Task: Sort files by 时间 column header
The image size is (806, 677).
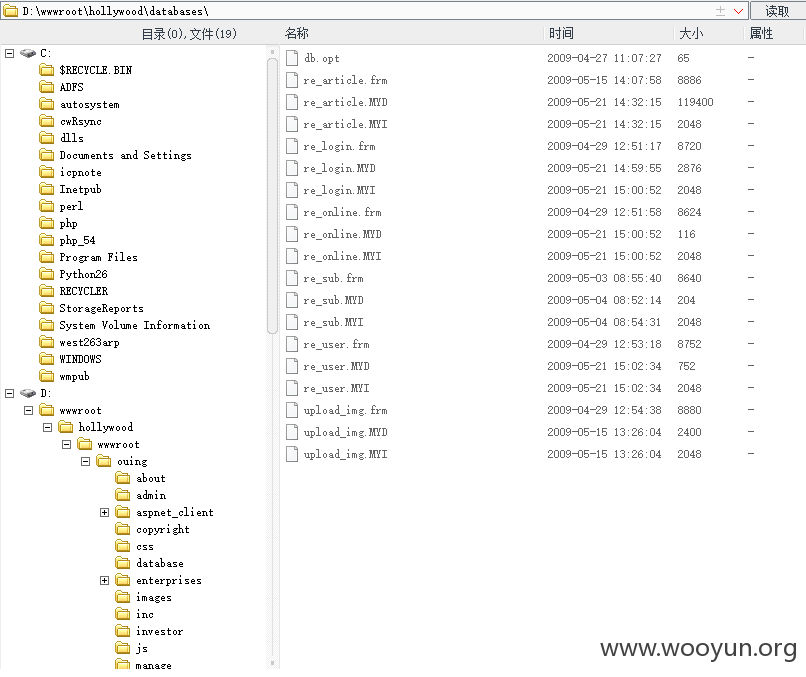Action: click(561, 33)
